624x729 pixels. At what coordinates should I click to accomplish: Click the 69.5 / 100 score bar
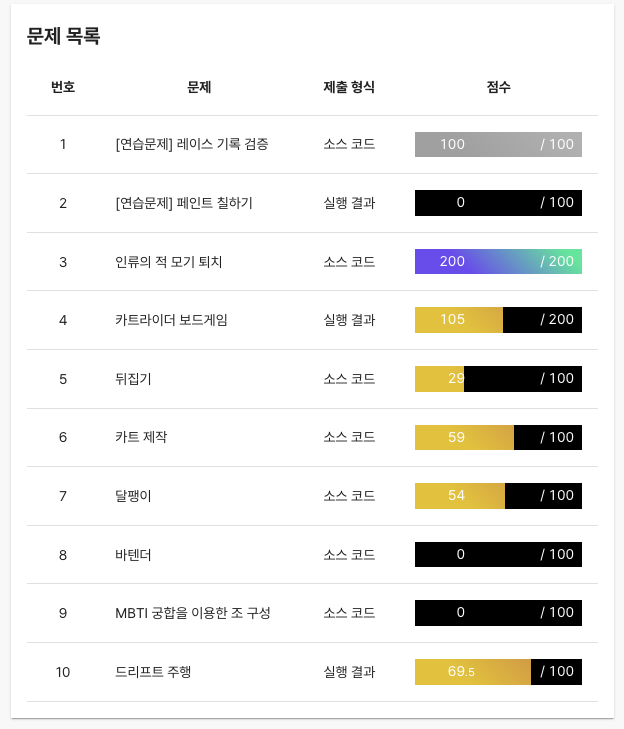click(x=498, y=672)
